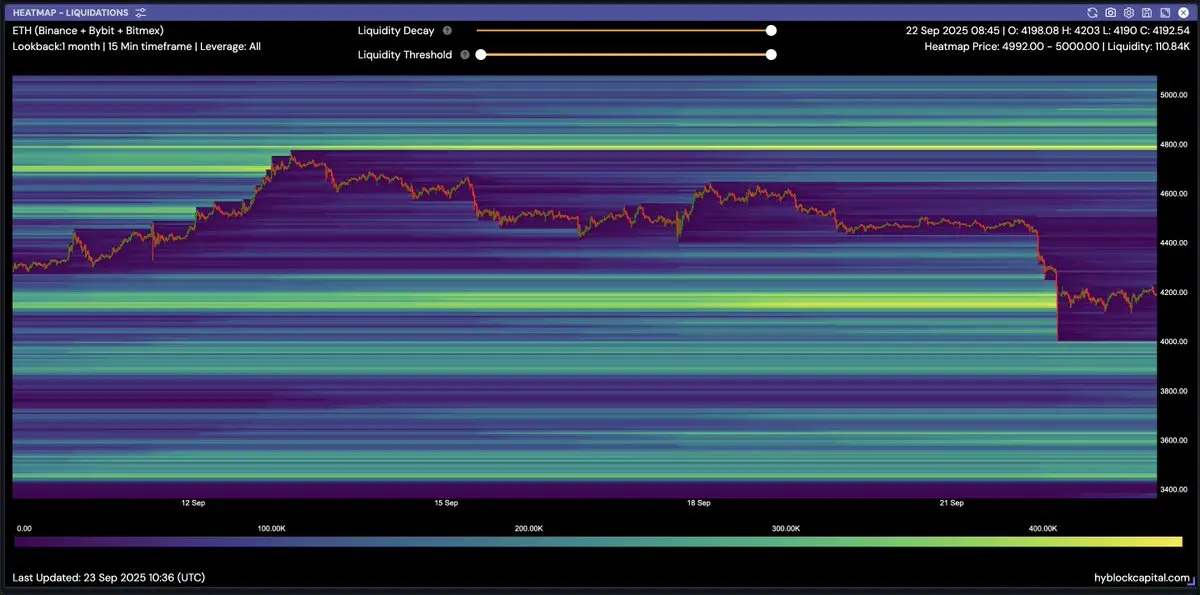Click the 0.00 legend value
The width and height of the screenshot is (1200, 595).
pyautogui.click(x=24, y=527)
